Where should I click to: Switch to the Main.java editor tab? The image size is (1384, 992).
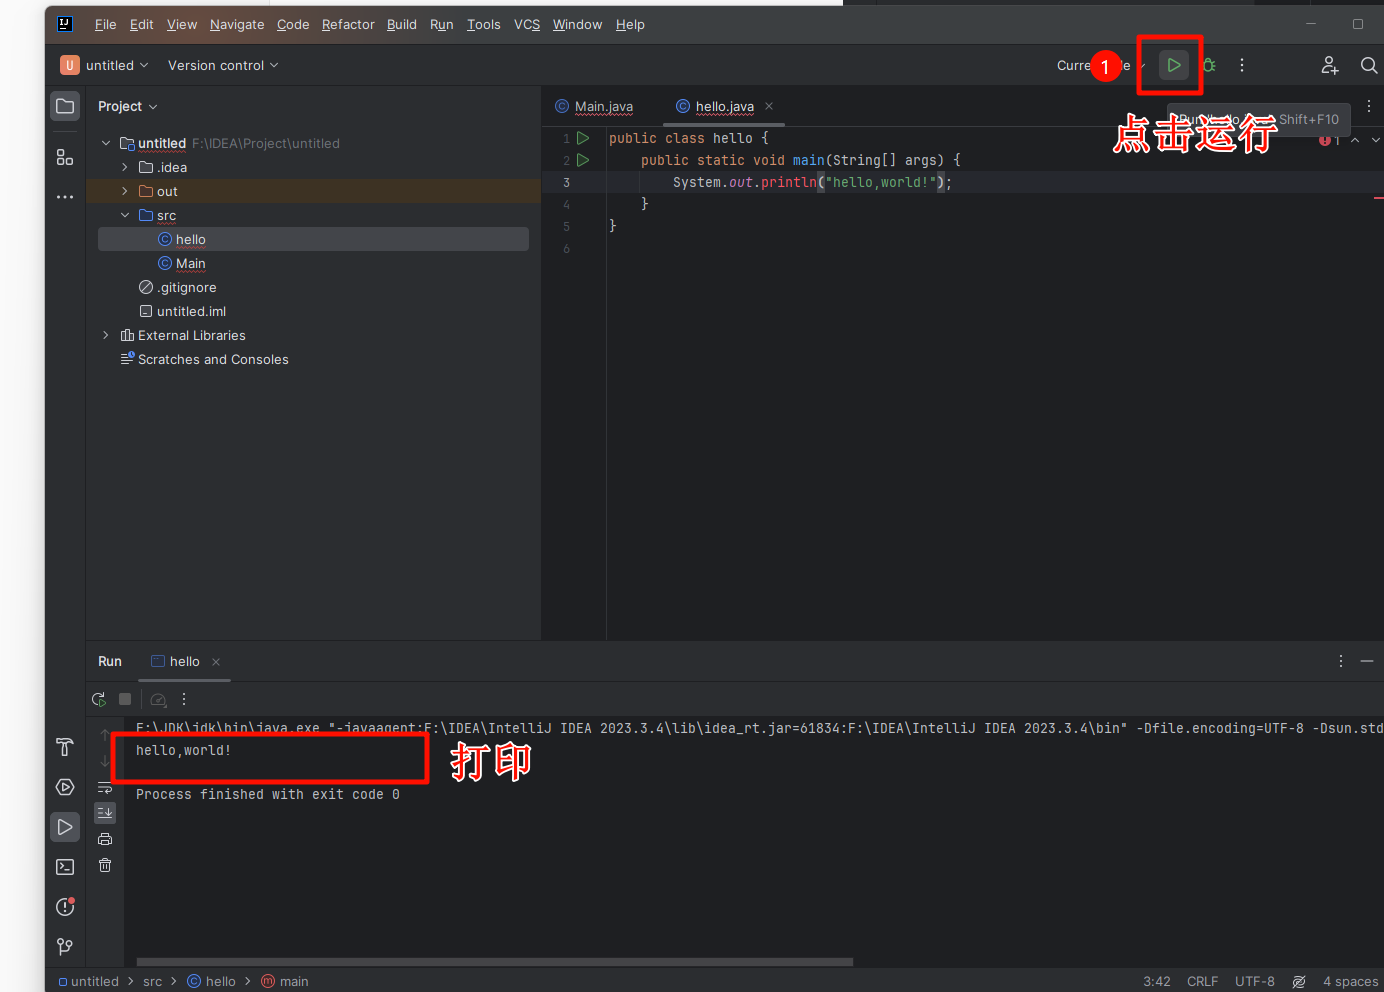click(594, 106)
